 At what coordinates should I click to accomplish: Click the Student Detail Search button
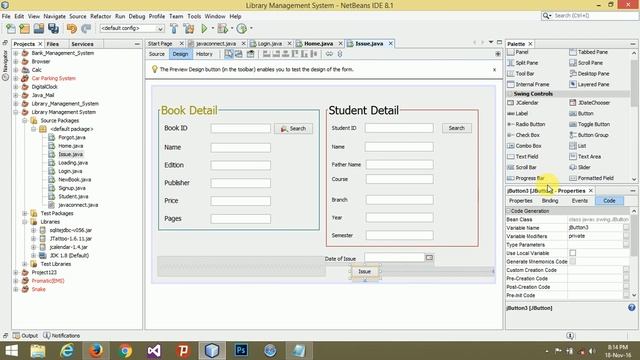457,128
